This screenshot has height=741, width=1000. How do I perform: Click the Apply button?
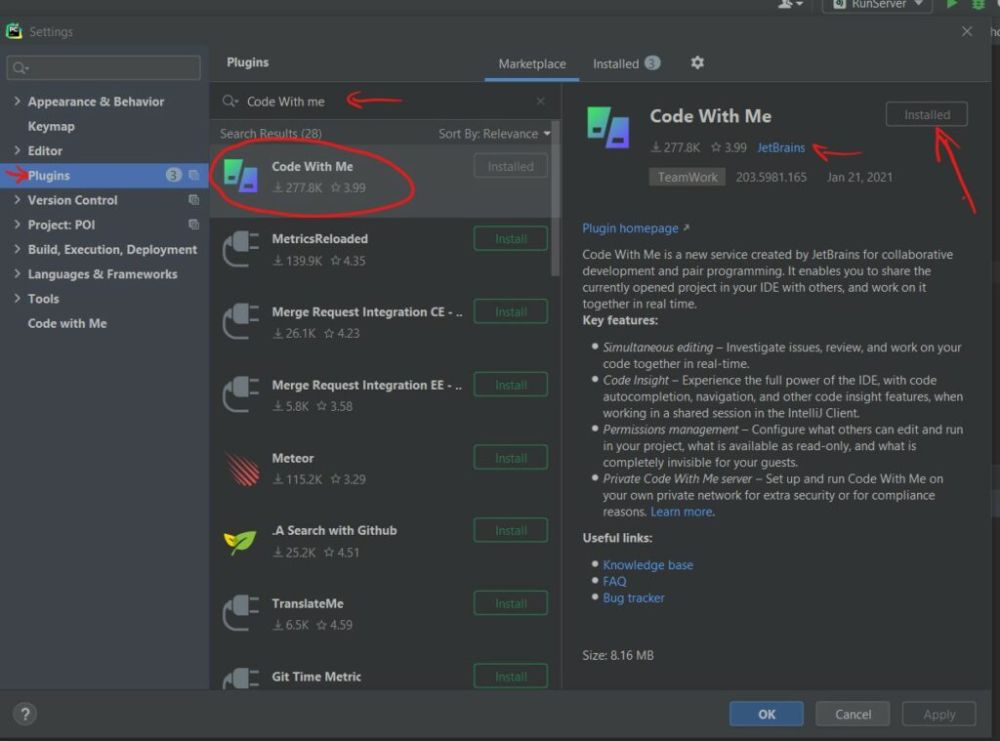click(x=939, y=714)
